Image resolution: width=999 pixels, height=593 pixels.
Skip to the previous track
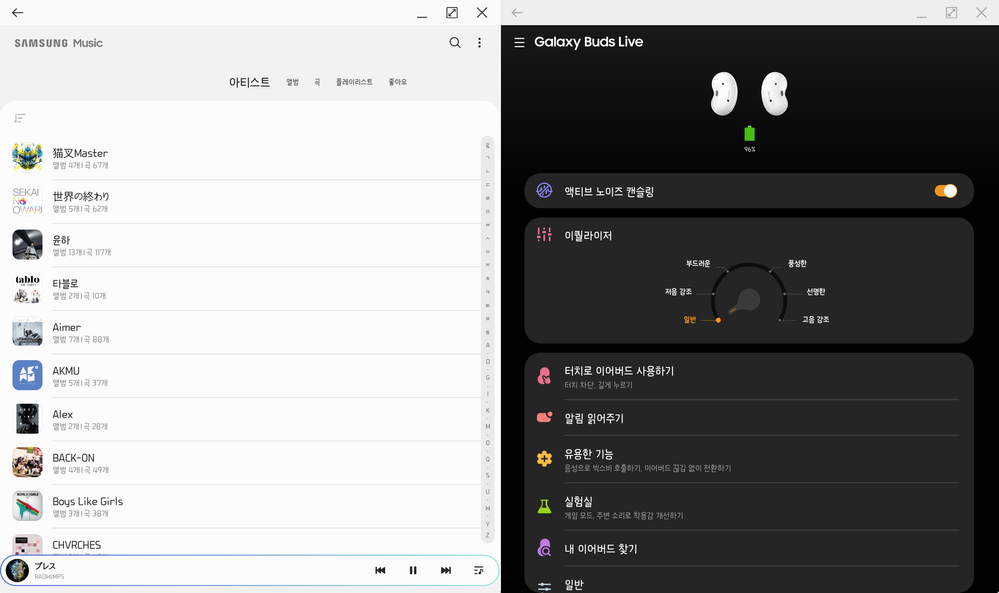[380, 570]
